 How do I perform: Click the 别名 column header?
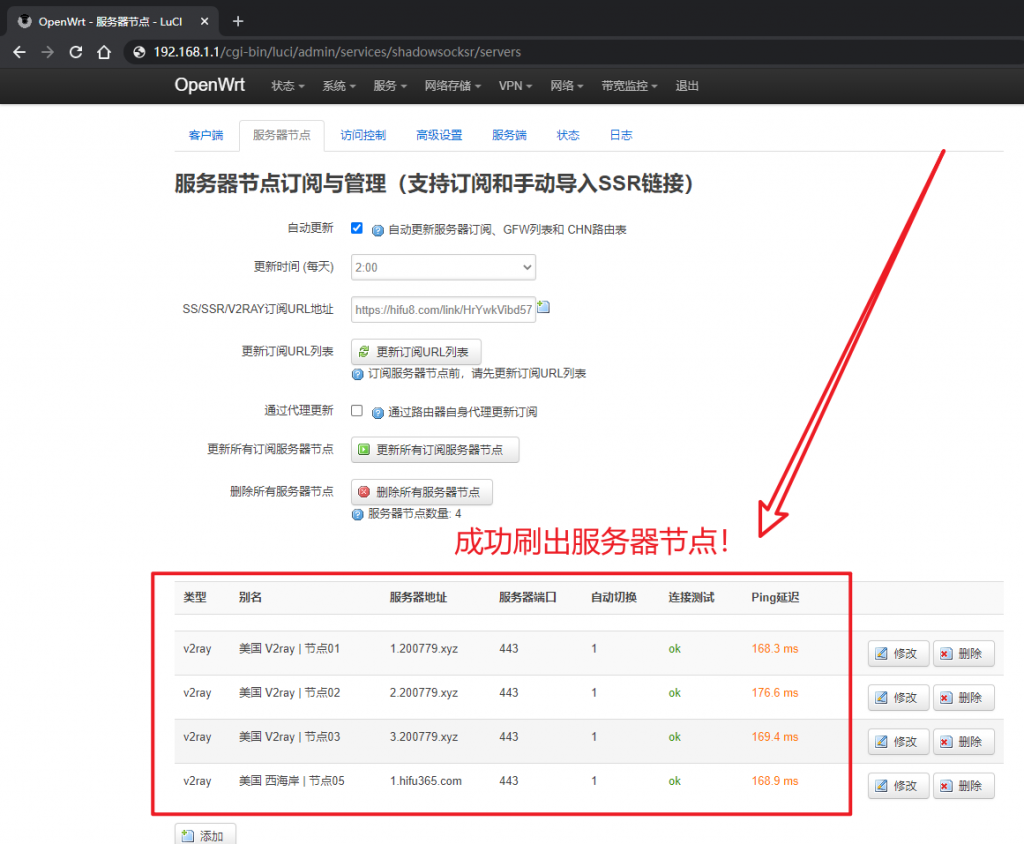(250, 597)
